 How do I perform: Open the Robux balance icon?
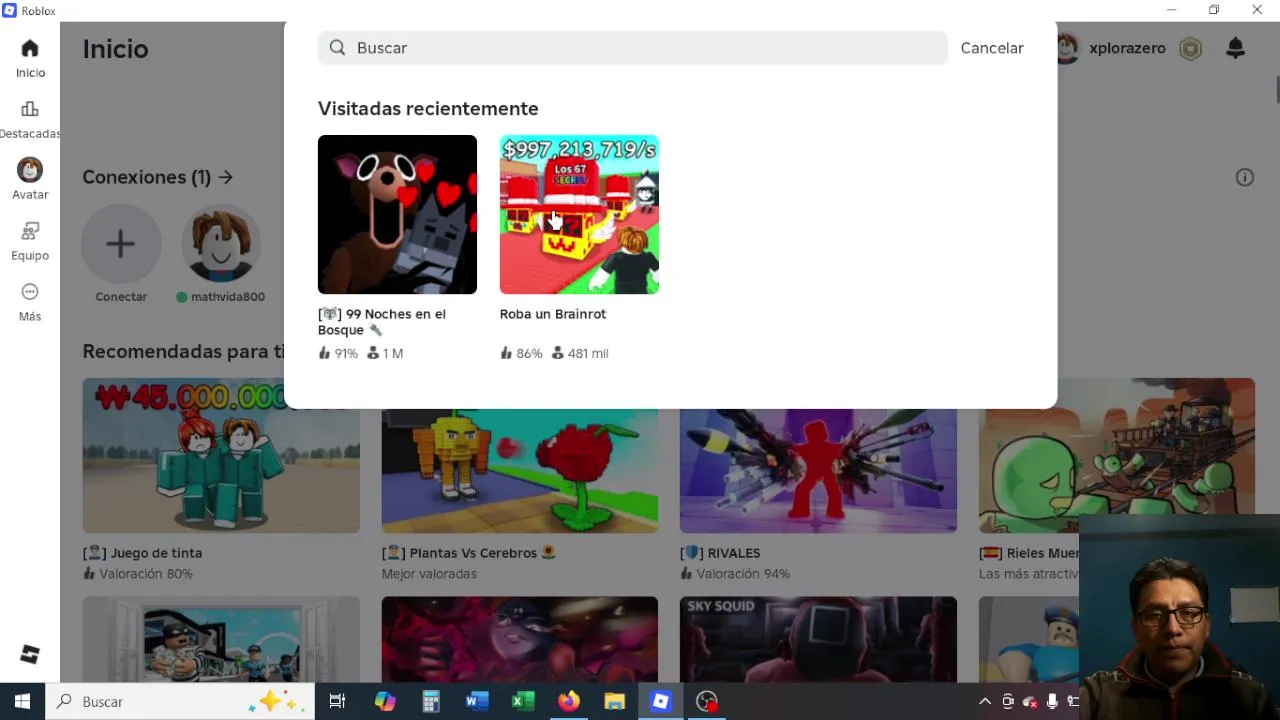point(1190,48)
